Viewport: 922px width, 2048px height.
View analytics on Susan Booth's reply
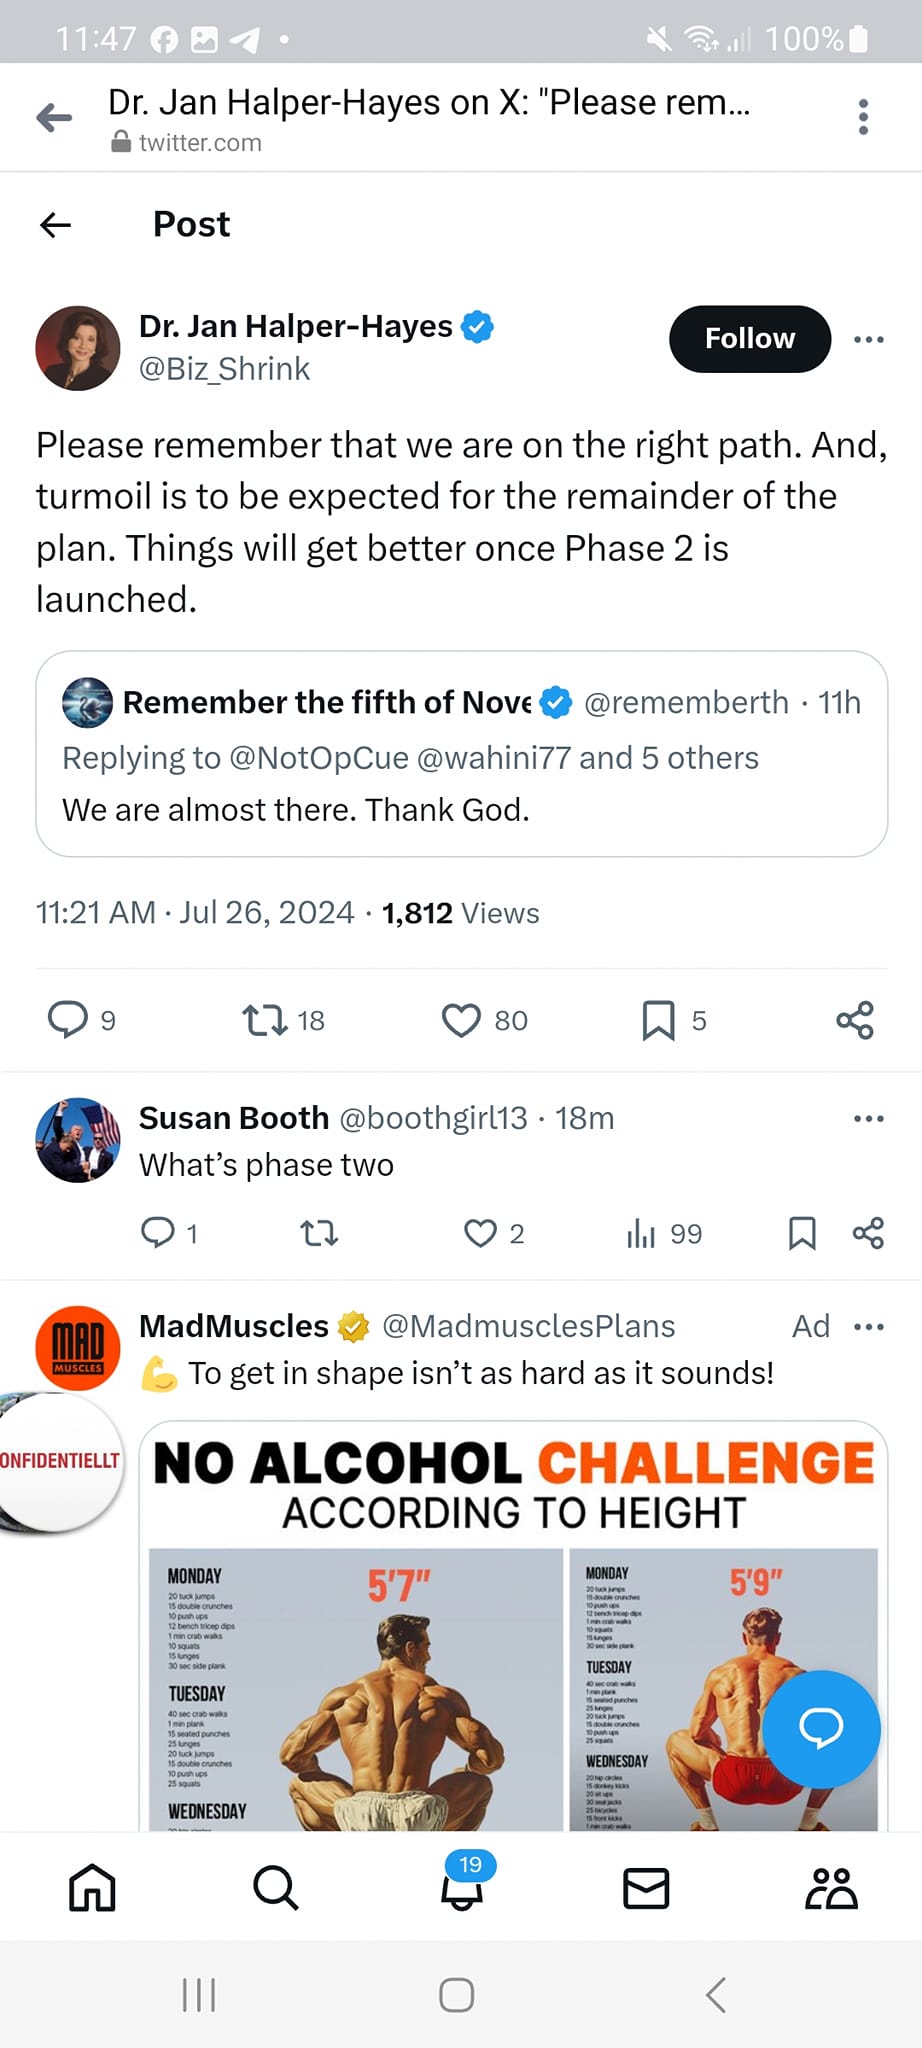pos(641,1234)
